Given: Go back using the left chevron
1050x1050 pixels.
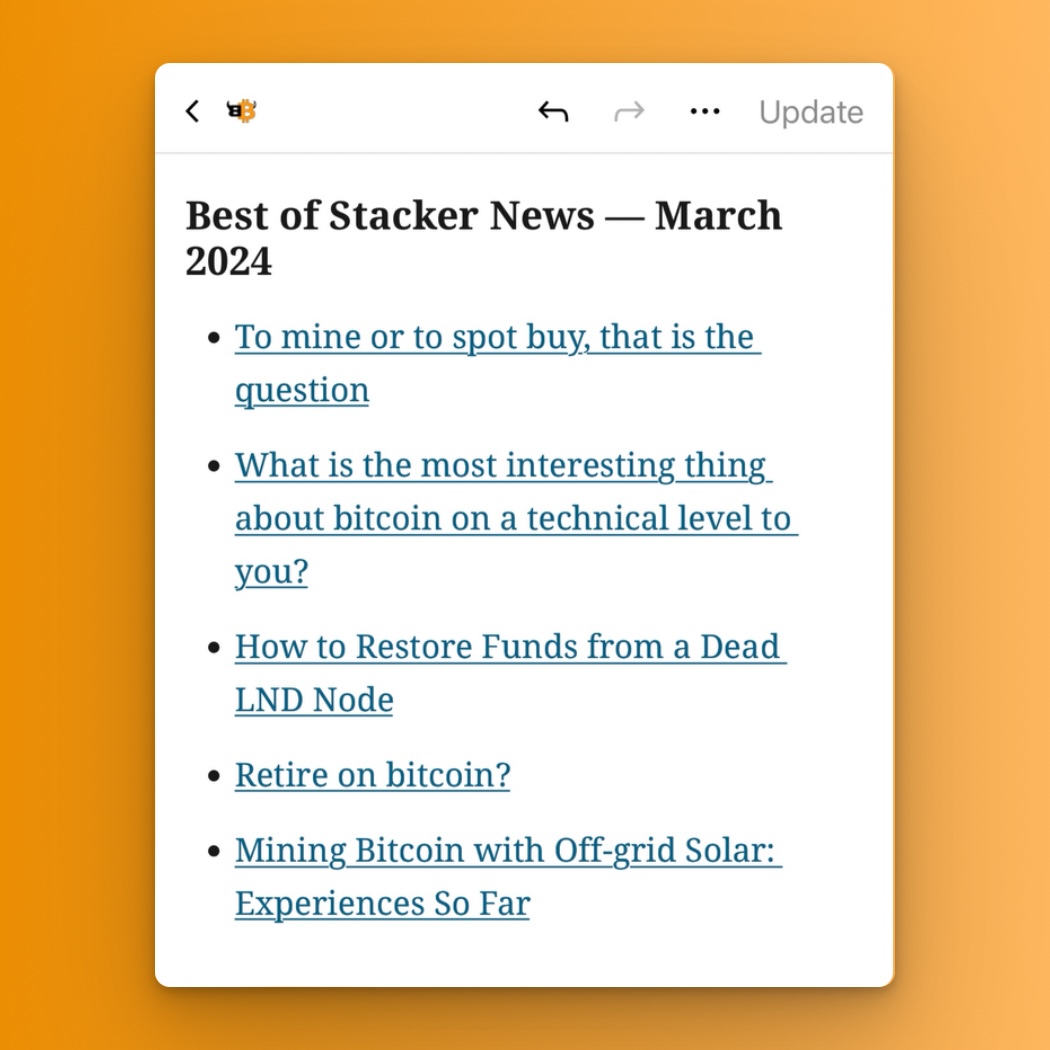Looking at the screenshot, I should [193, 111].
